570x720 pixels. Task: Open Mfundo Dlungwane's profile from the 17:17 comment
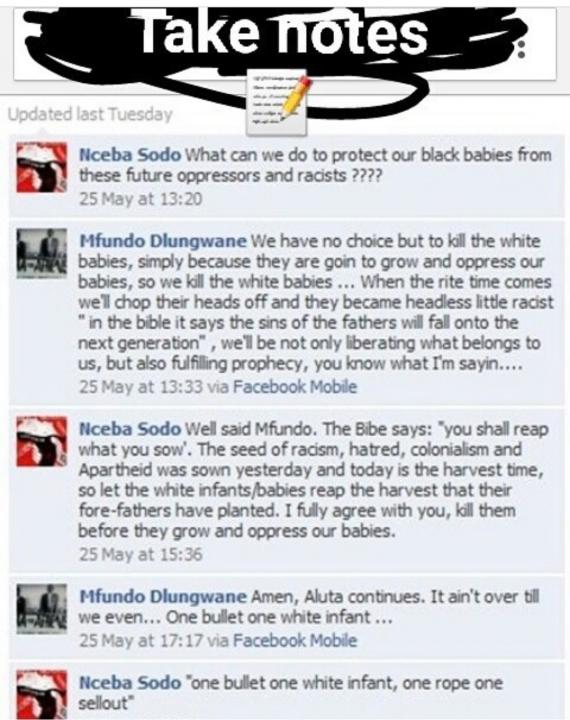163,596
